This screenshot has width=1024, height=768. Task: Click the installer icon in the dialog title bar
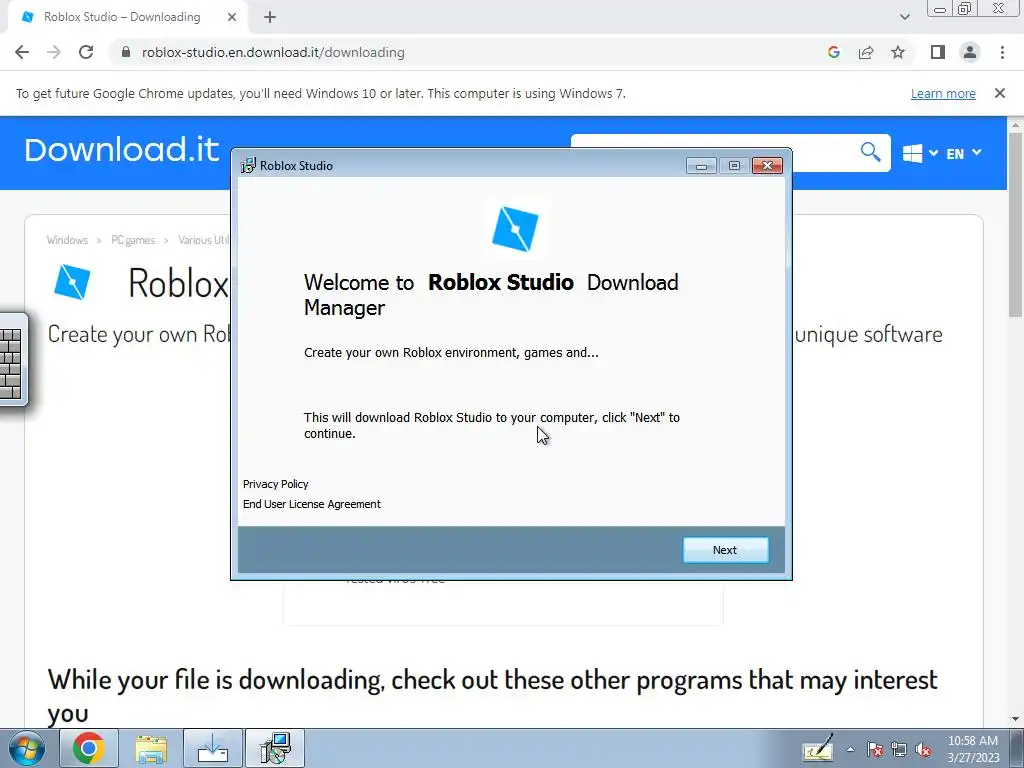(248, 165)
